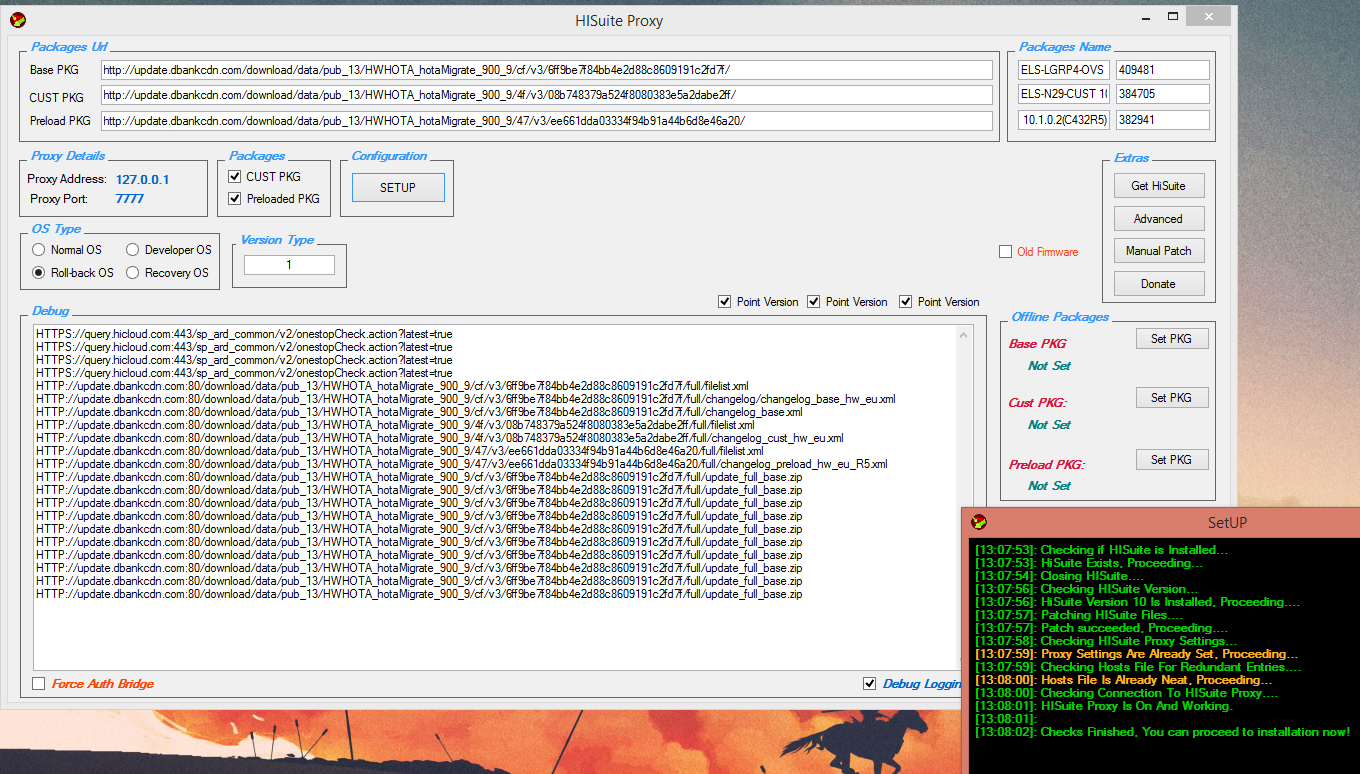Uncheck the first Point Version checkbox
1360x774 pixels.
point(724,302)
